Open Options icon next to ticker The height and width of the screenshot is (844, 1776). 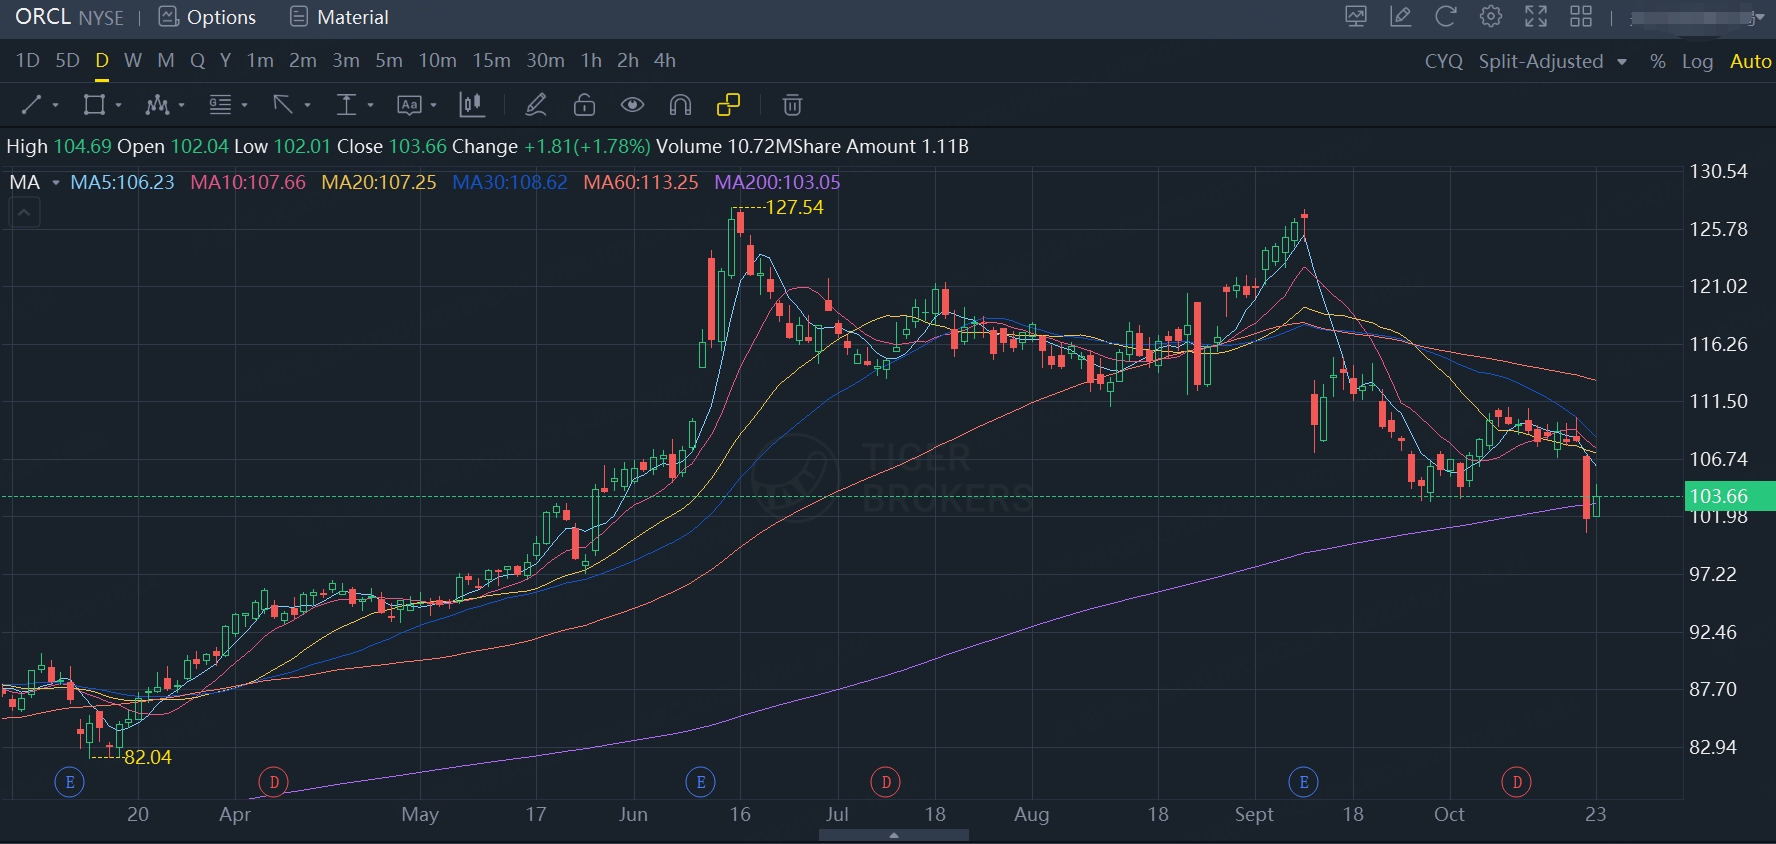tap(168, 17)
